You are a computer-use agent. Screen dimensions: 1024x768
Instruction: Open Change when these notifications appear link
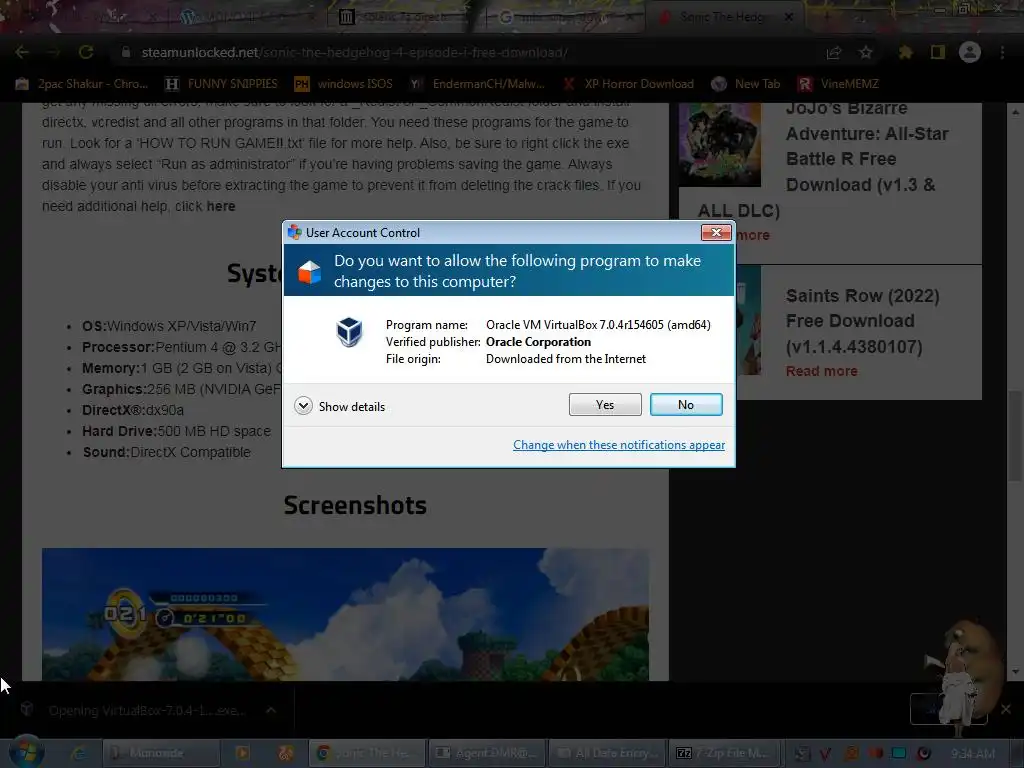coord(618,445)
